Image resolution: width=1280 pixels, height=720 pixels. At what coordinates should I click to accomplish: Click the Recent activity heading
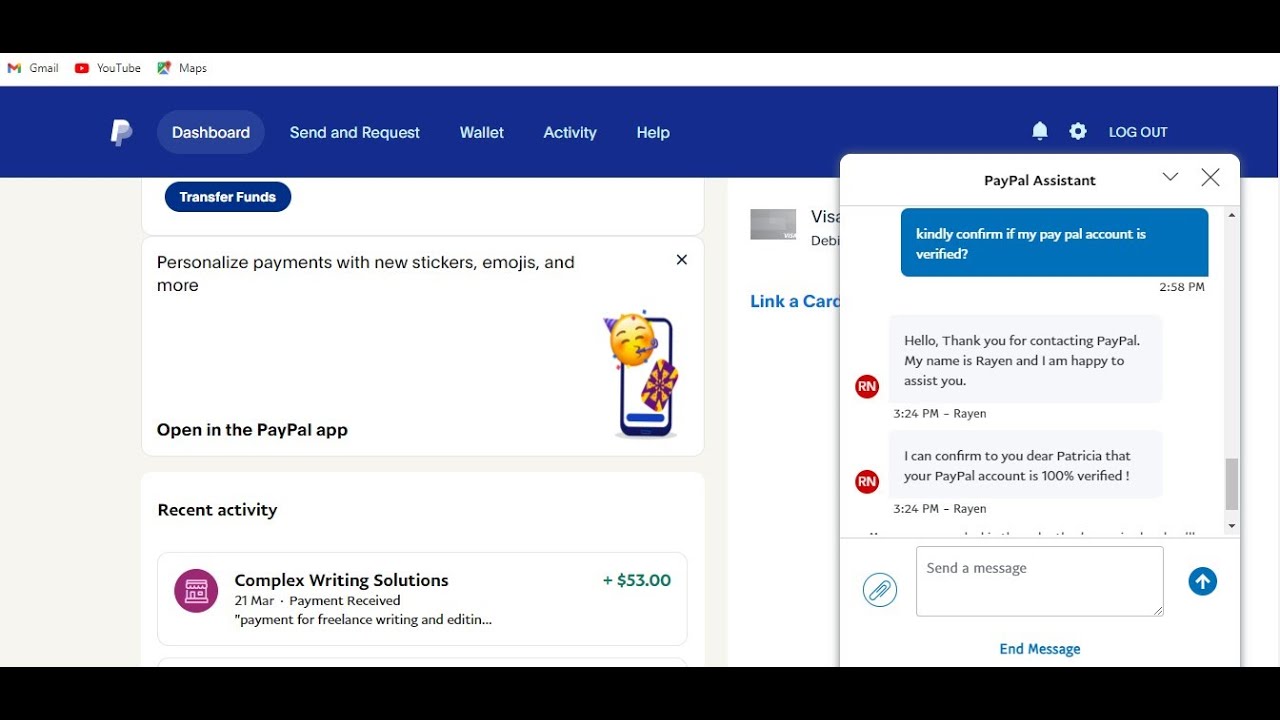217,510
